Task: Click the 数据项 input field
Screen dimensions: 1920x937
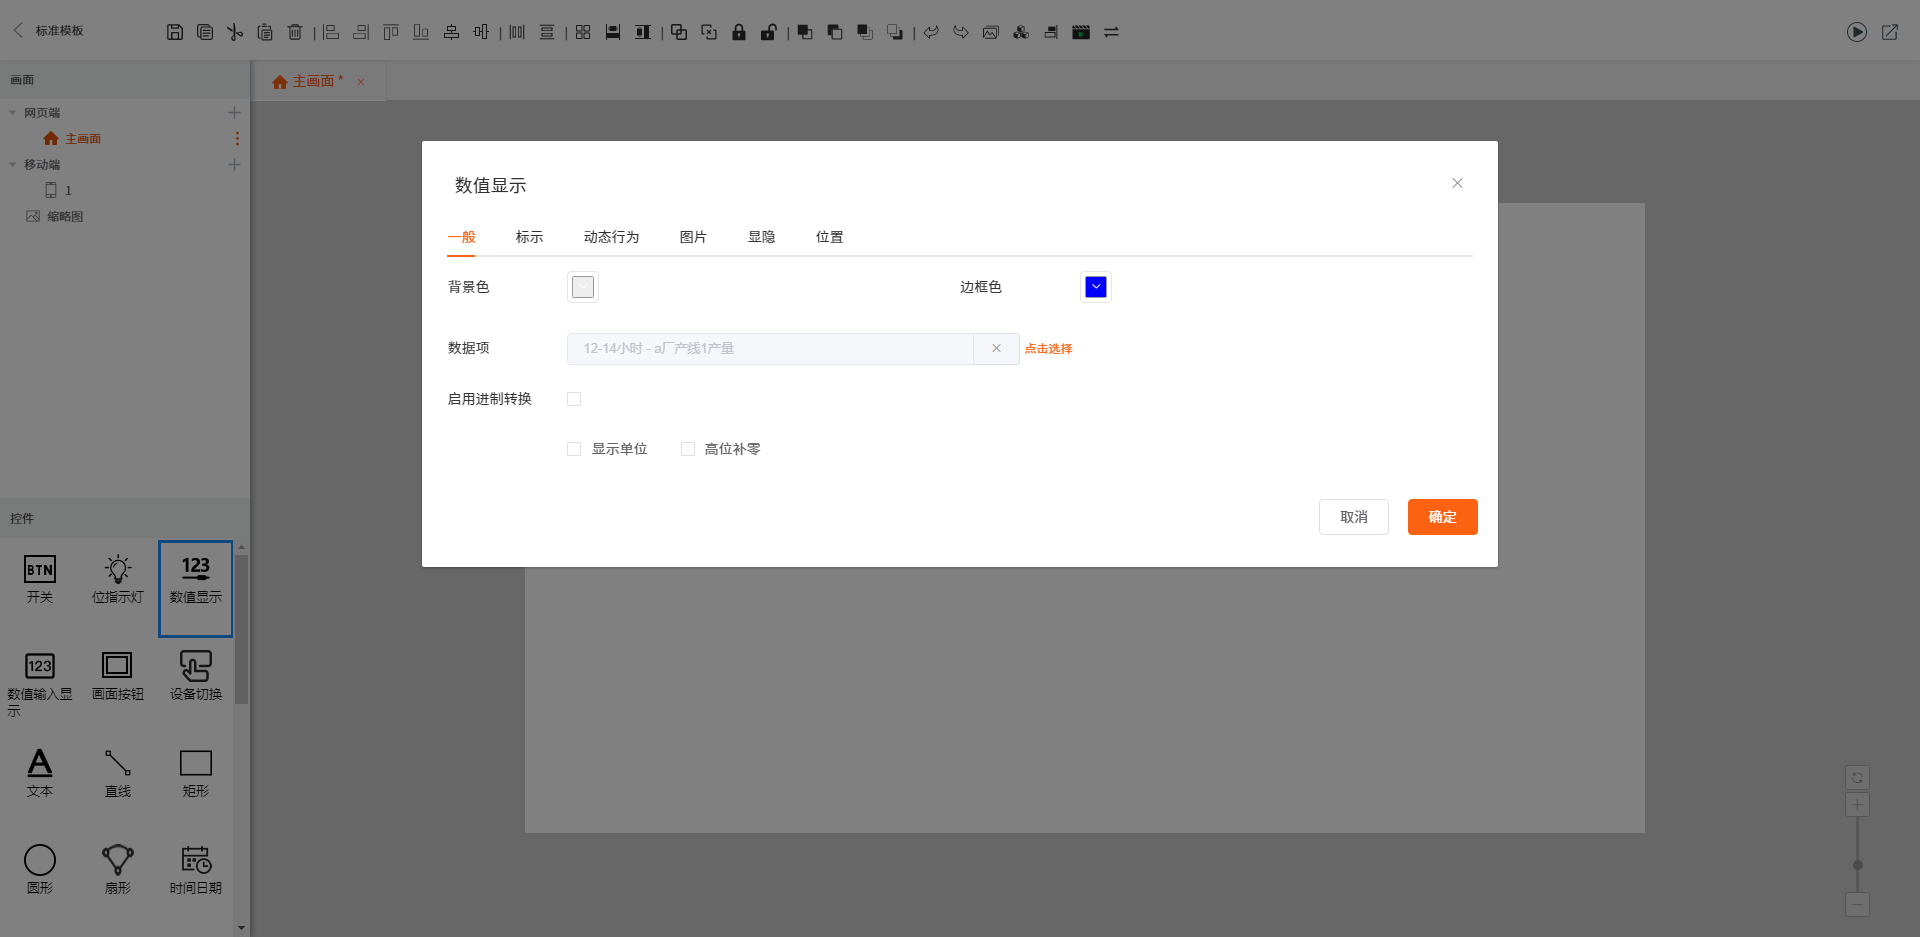Action: pos(770,349)
